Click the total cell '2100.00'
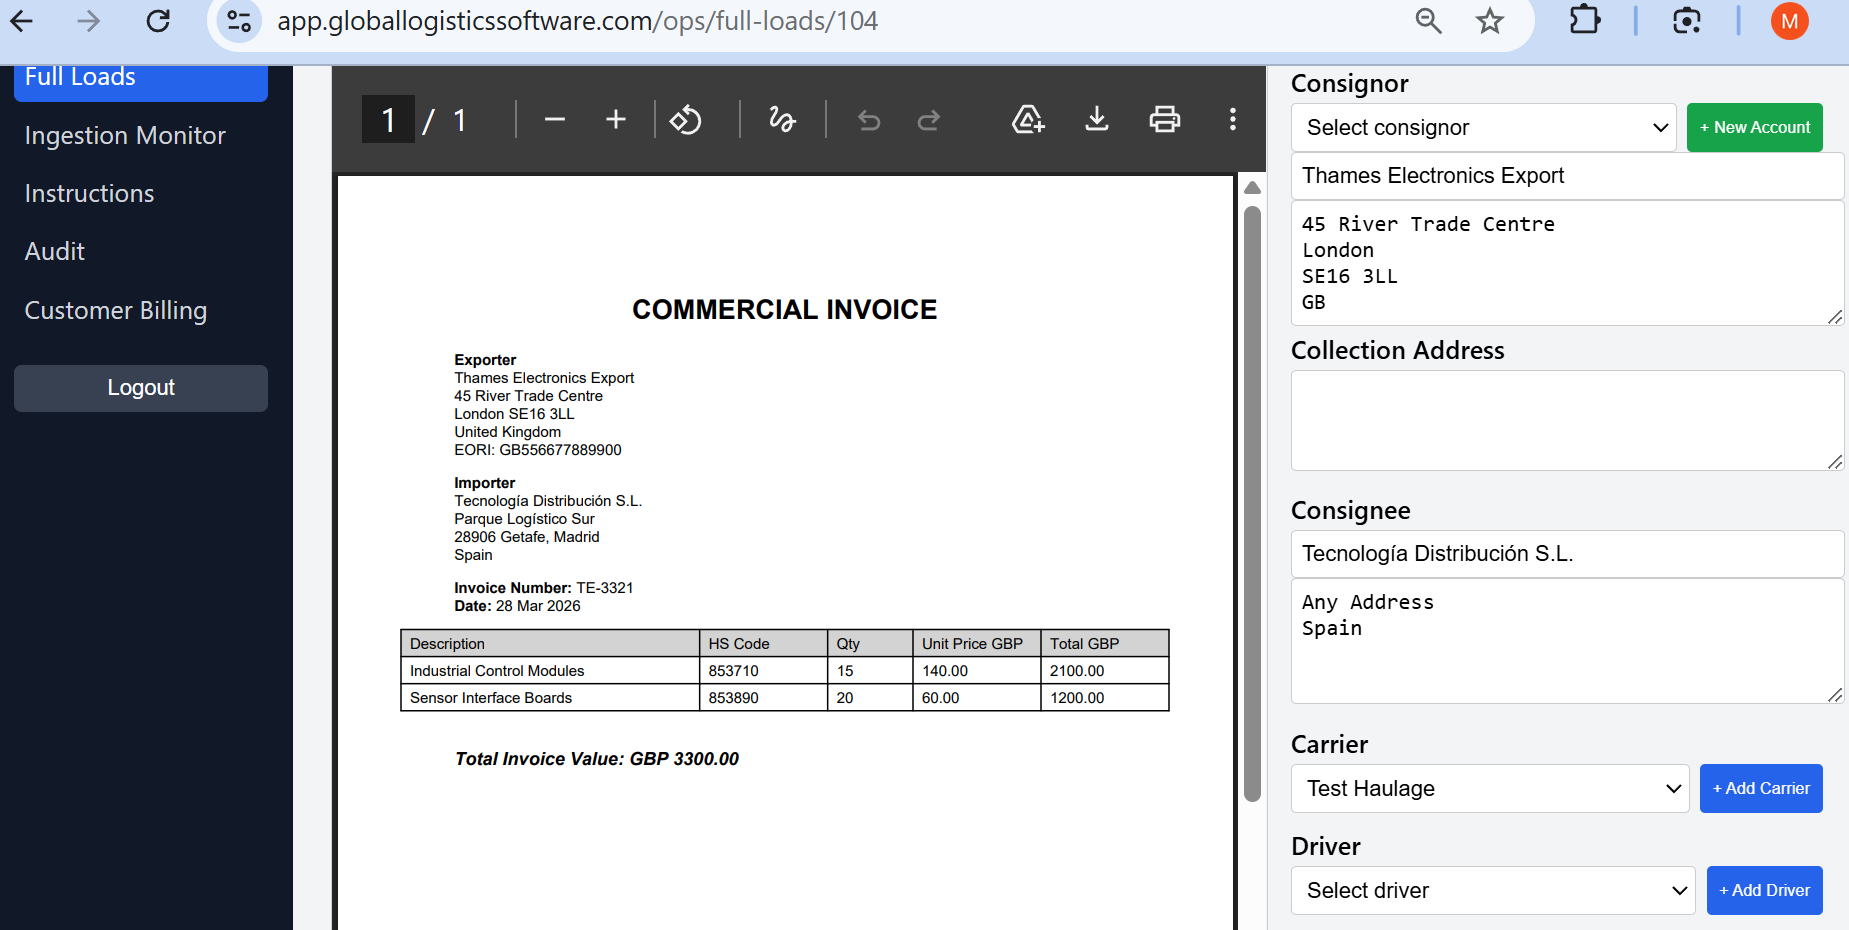The image size is (1849, 930). [x=1105, y=671]
